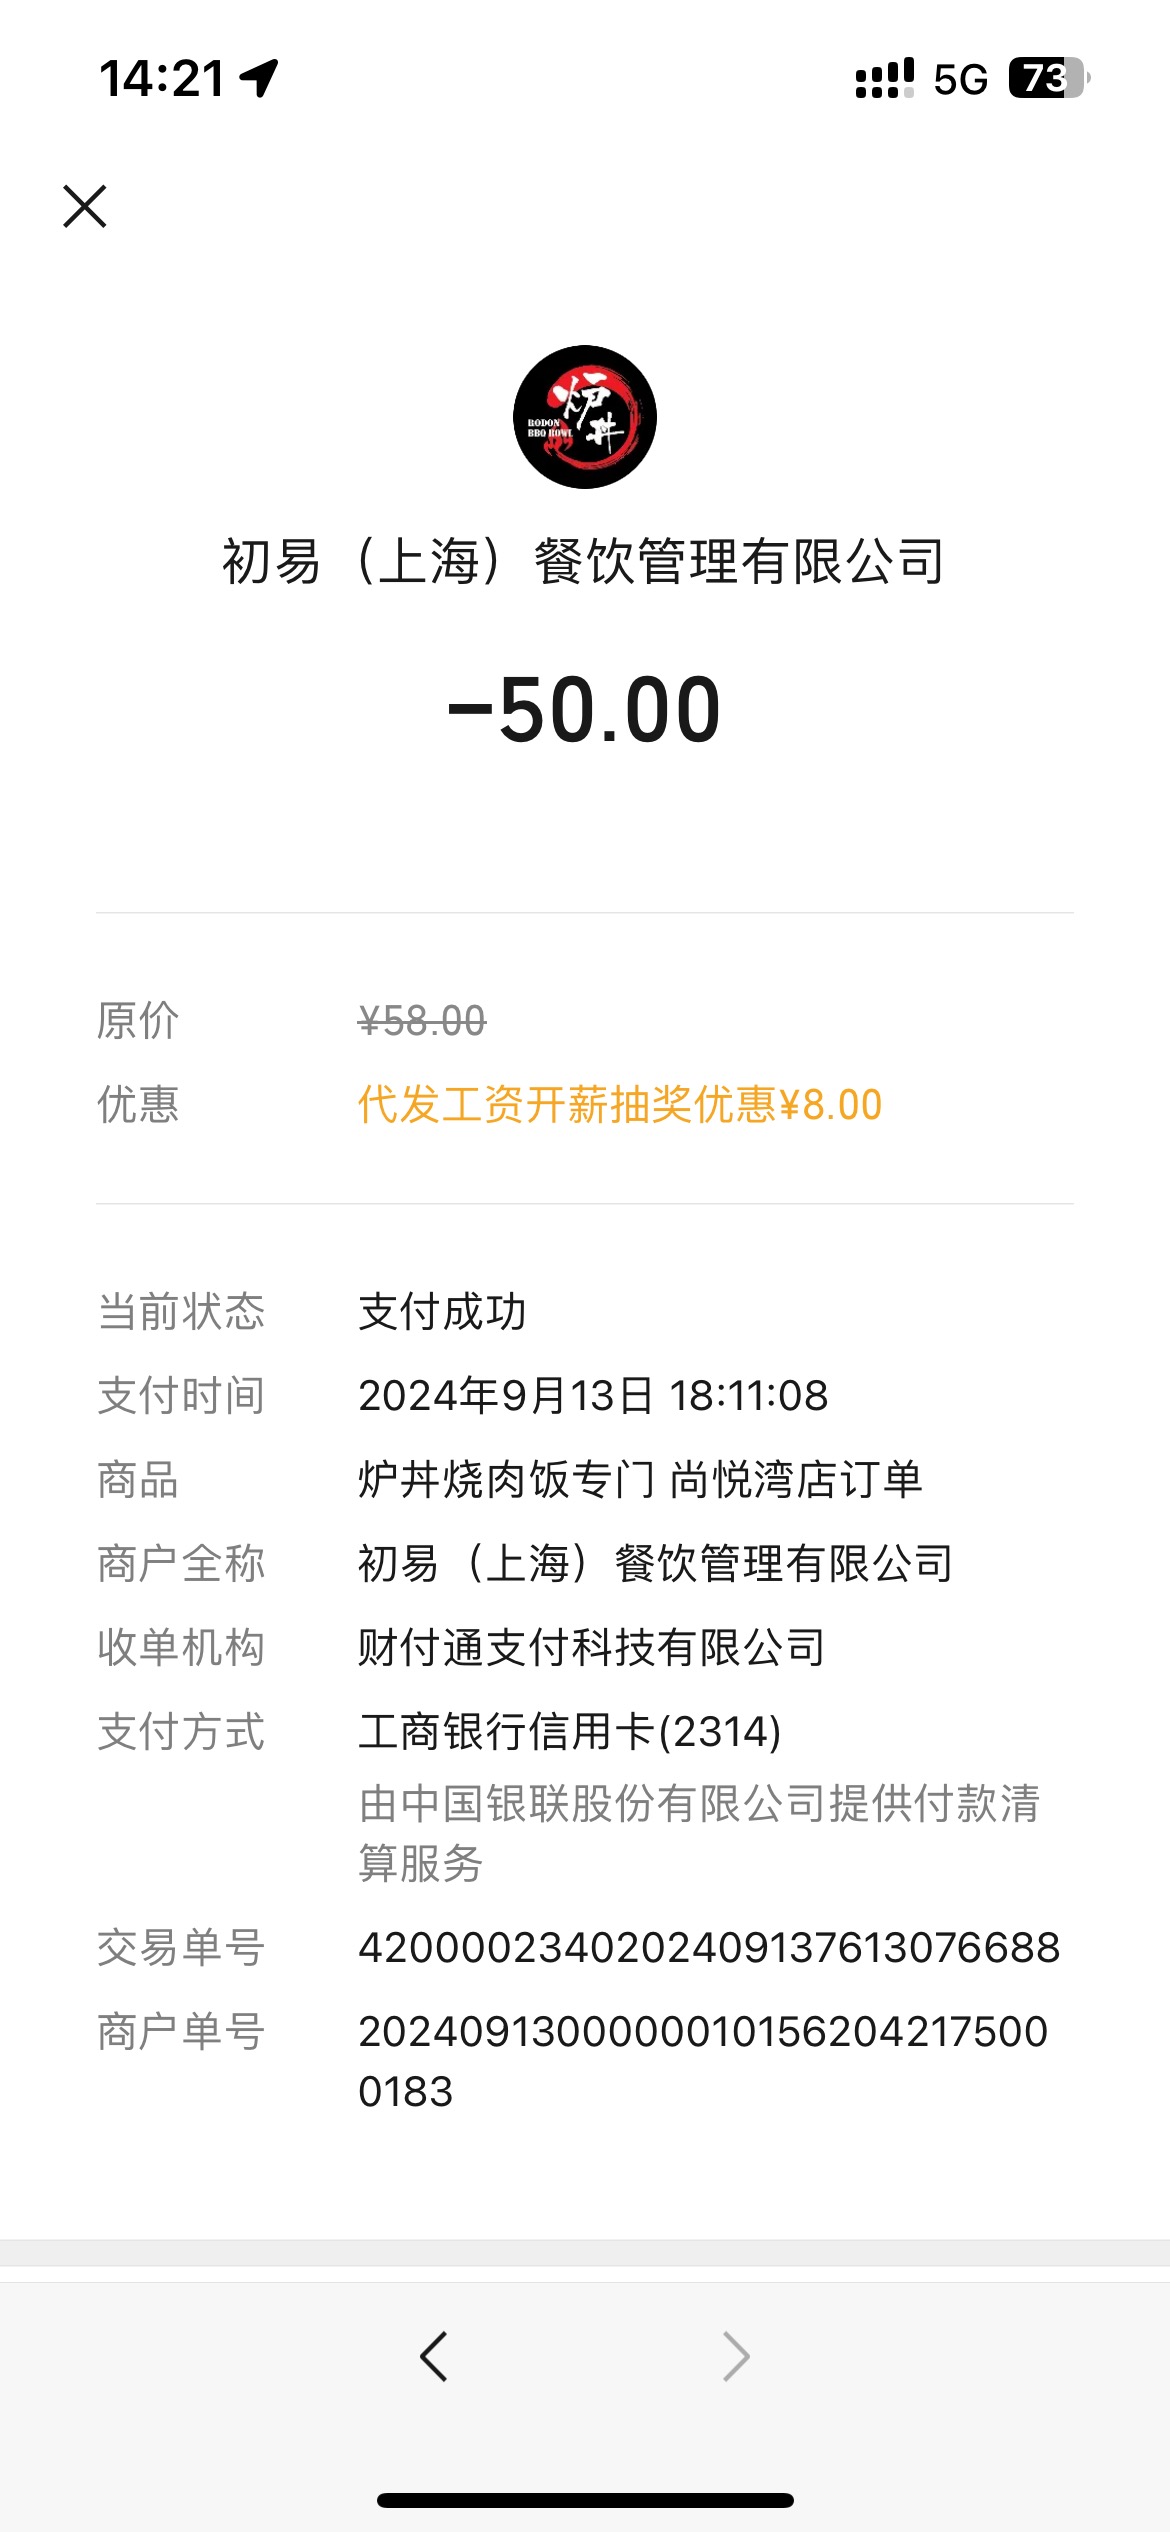Go back using the left chevron arrow
This screenshot has width=1170, height=2532.
point(434,2357)
